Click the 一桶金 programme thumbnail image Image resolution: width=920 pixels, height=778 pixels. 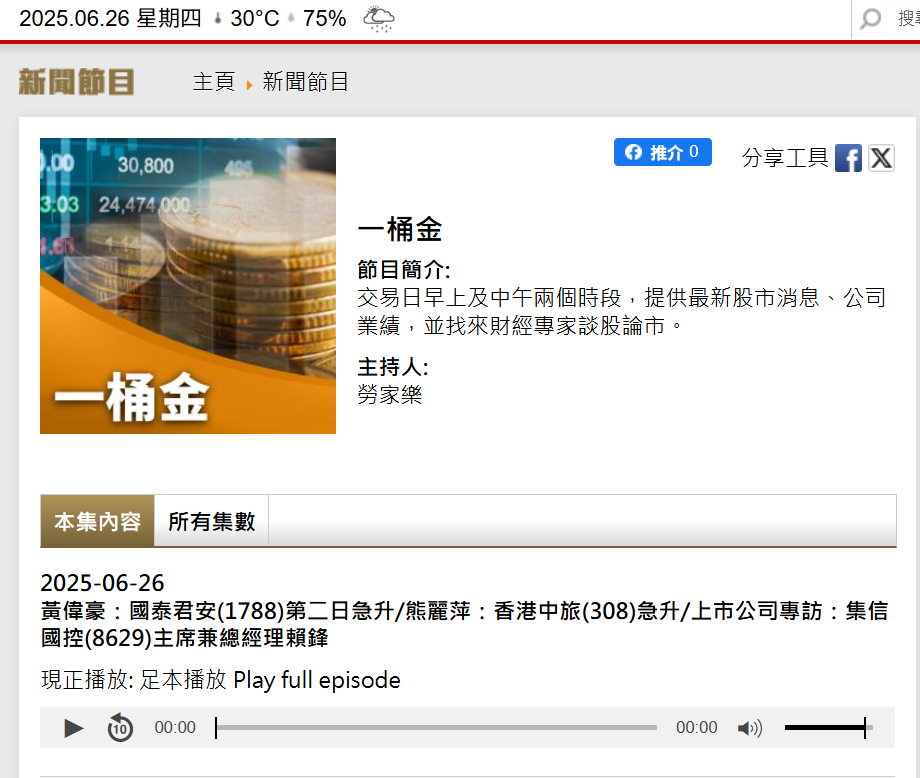(188, 286)
